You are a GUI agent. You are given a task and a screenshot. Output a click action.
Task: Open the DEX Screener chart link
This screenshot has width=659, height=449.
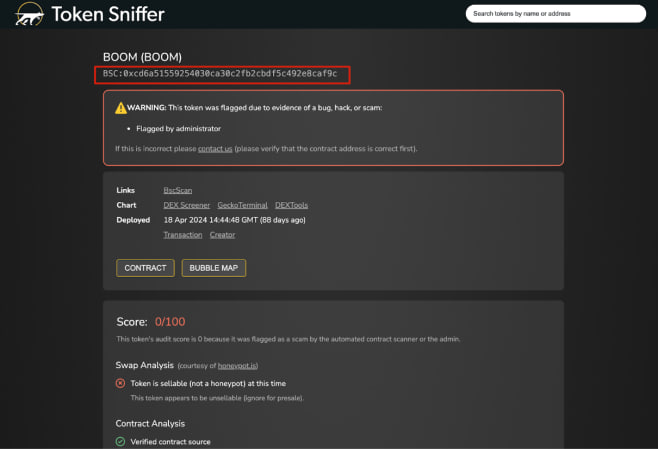point(187,205)
